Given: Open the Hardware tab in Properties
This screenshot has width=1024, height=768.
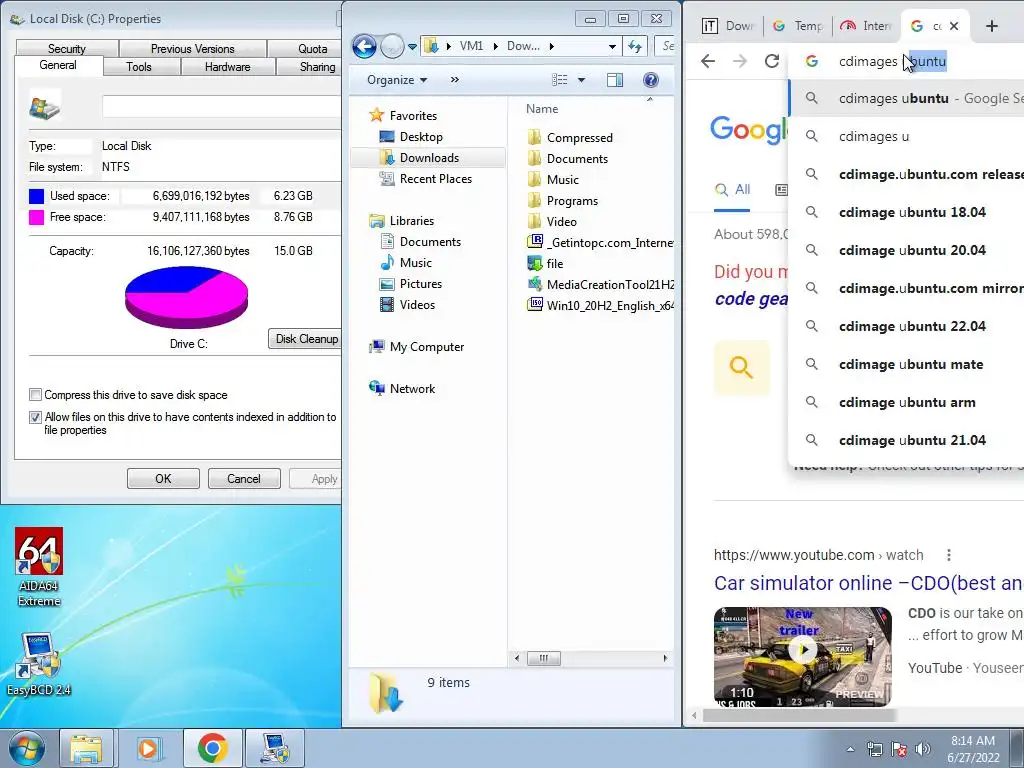Looking at the screenshot, I should [x=227, y=67].
